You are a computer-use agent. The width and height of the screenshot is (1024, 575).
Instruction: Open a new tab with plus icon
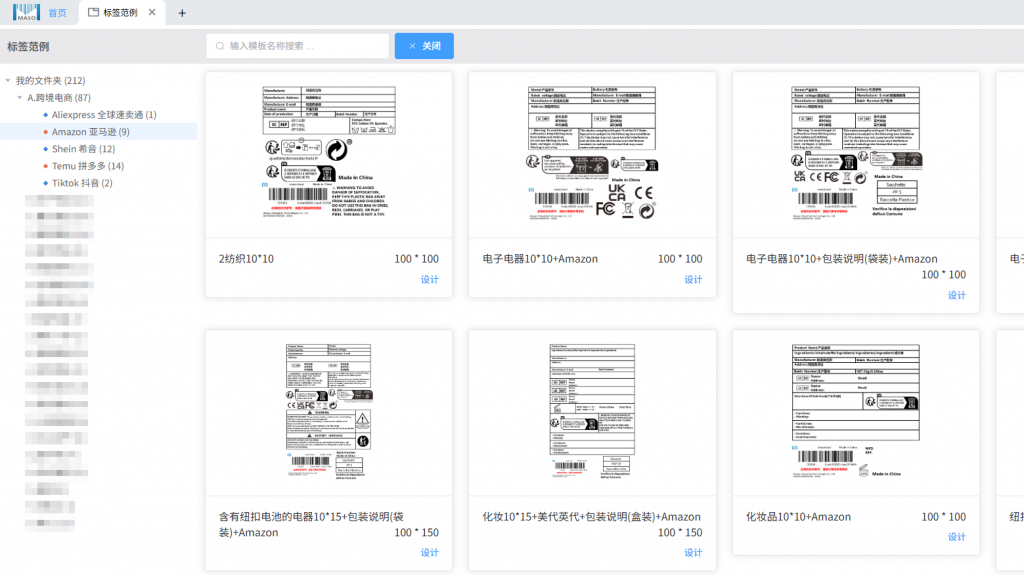[x=182, y=13]
